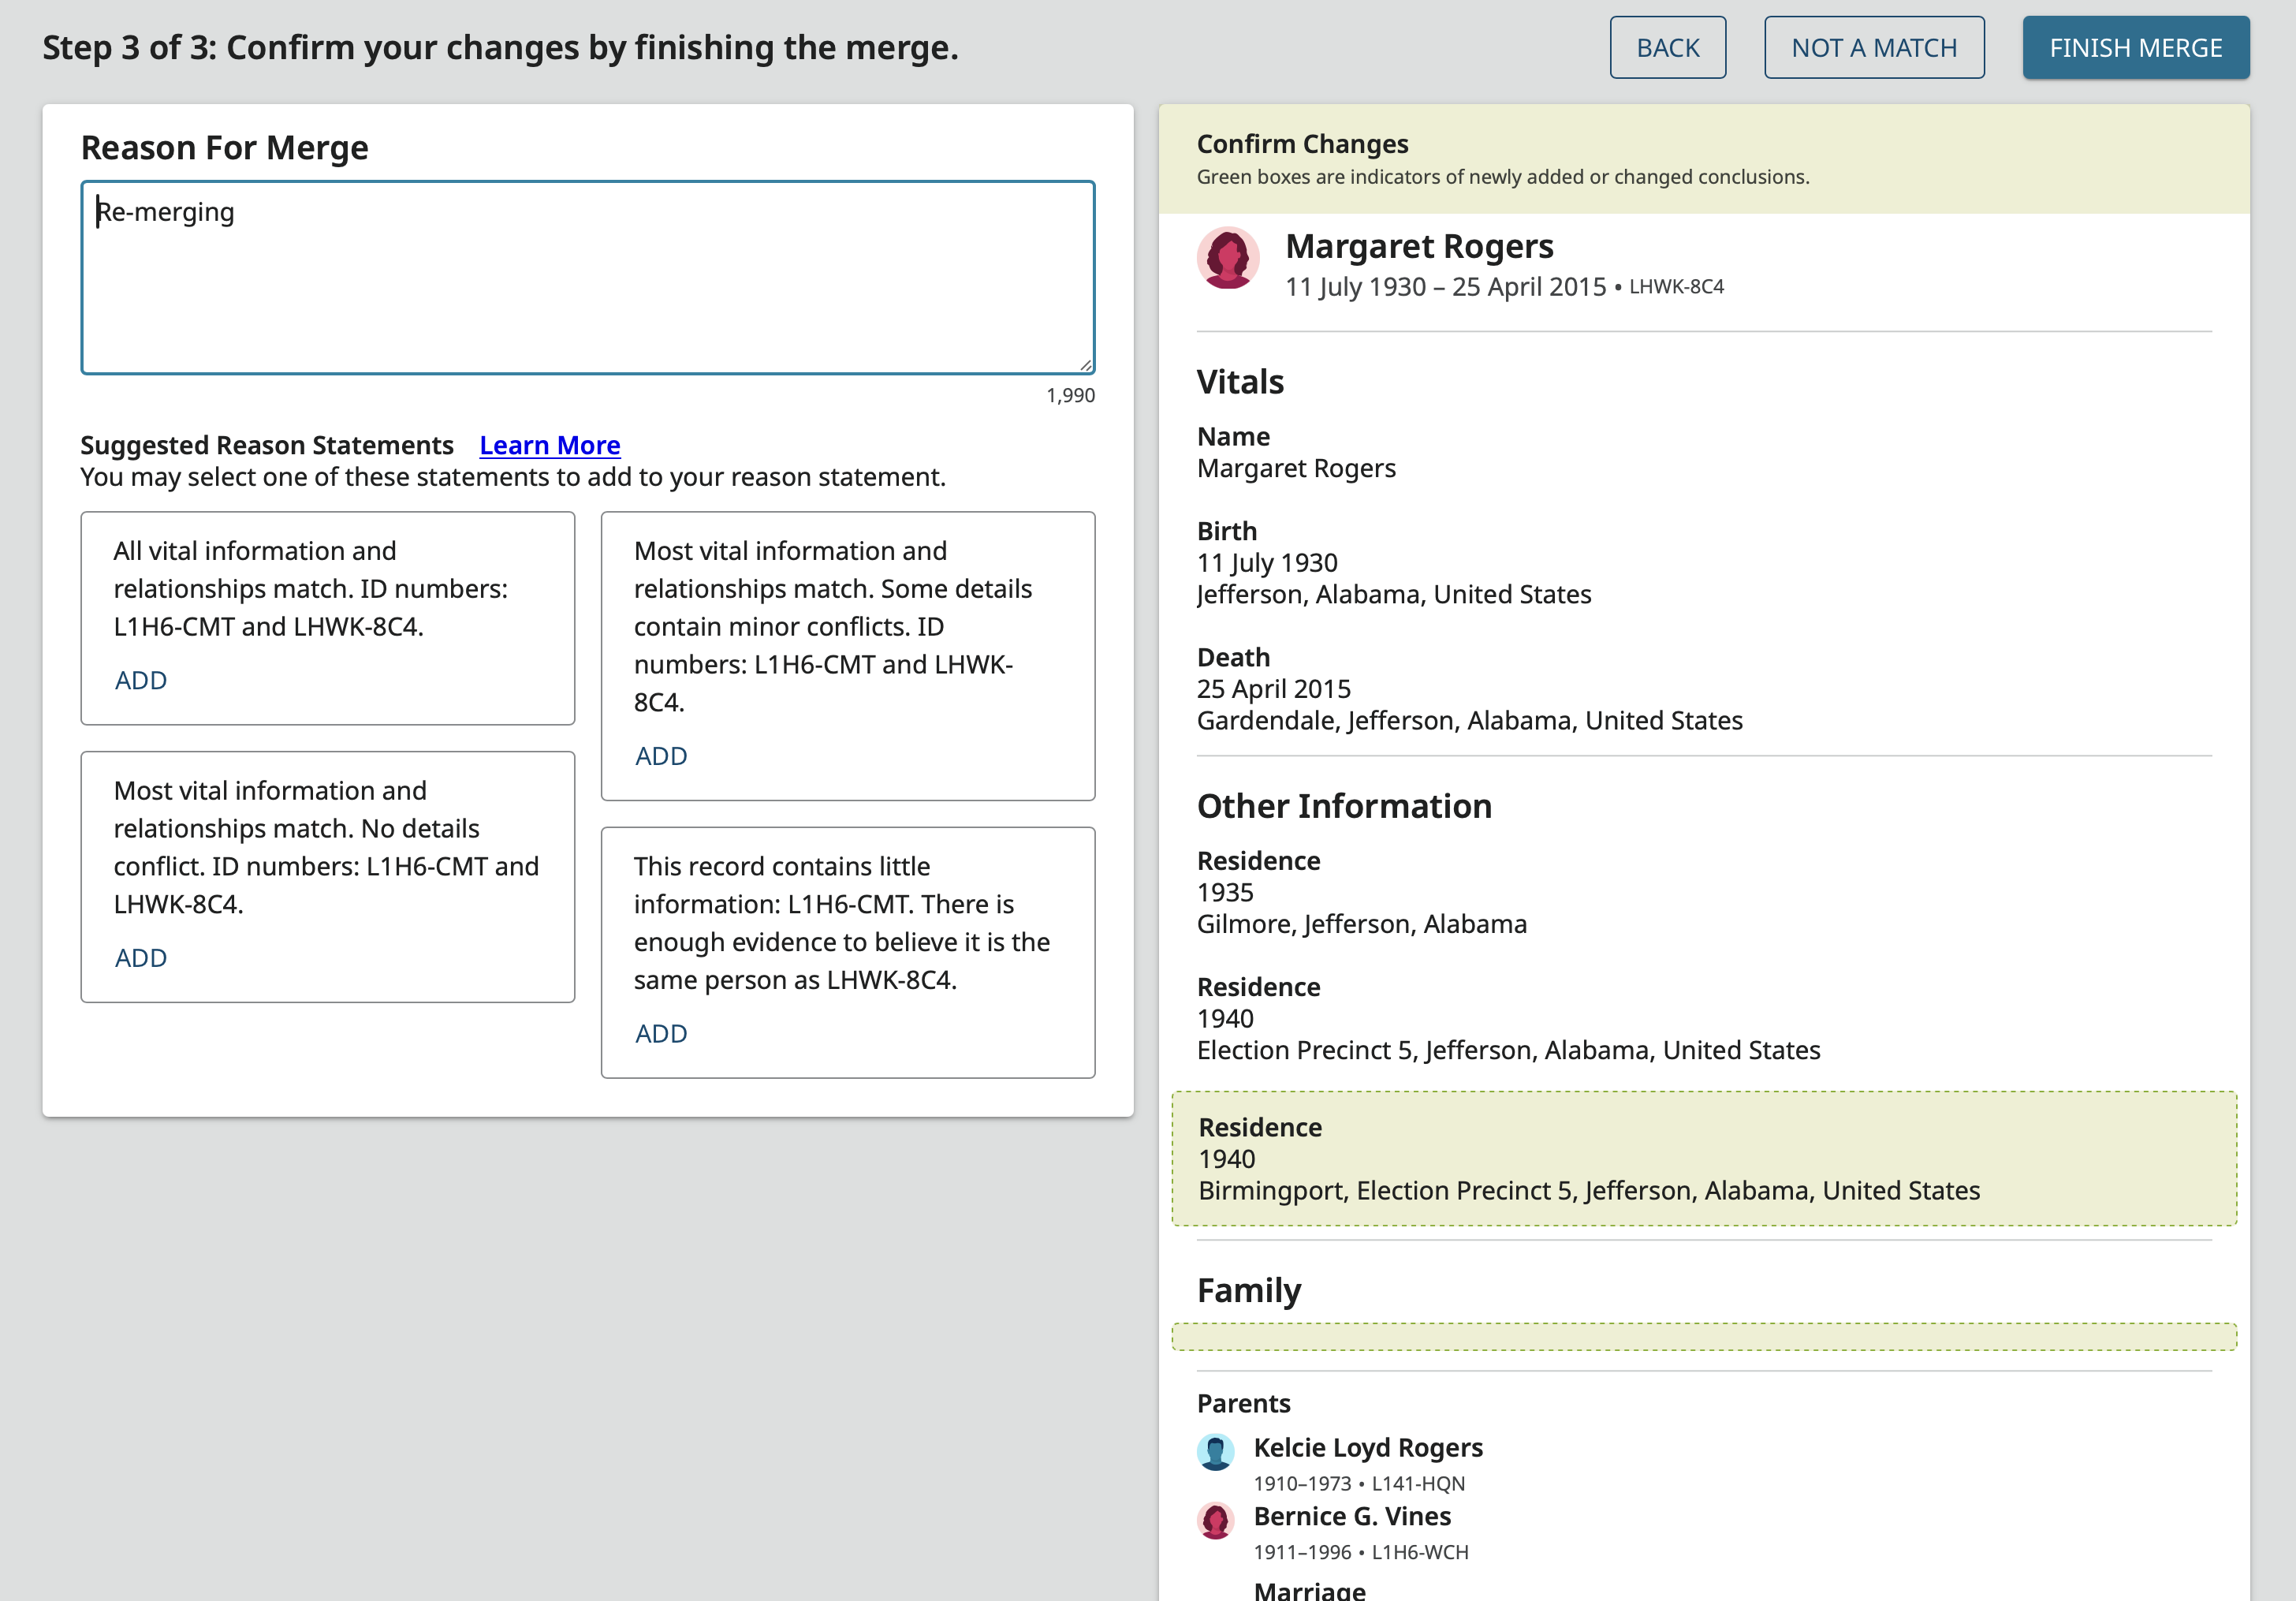Open the Learn More link

pyautogui.click(x=549, y=445)
